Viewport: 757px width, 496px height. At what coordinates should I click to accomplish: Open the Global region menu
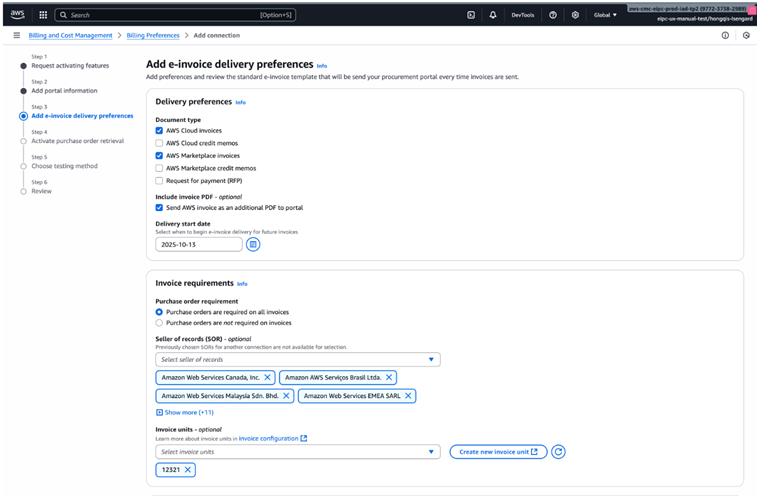tap(606, 15)
